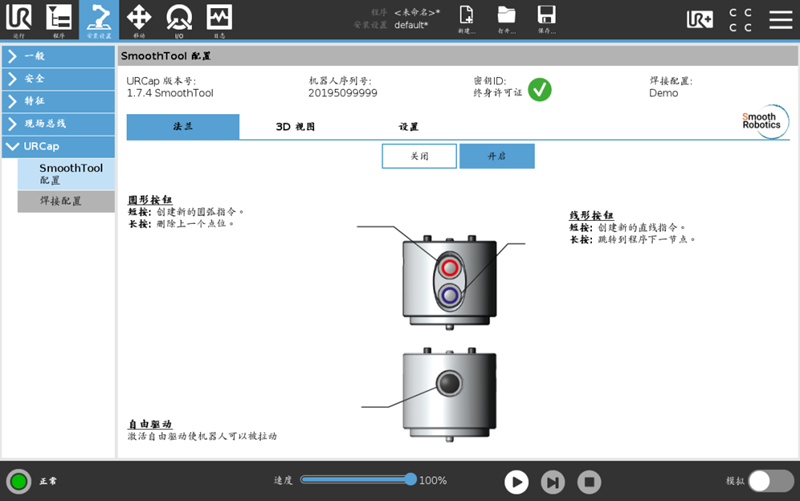800x501 pixels.
Task: Open the Program tab icon
Action: (59, 19)
